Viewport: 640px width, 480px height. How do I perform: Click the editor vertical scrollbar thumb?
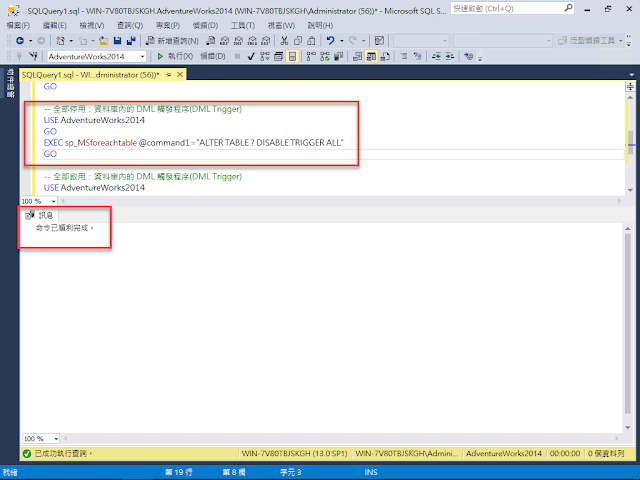coord(631,142)
